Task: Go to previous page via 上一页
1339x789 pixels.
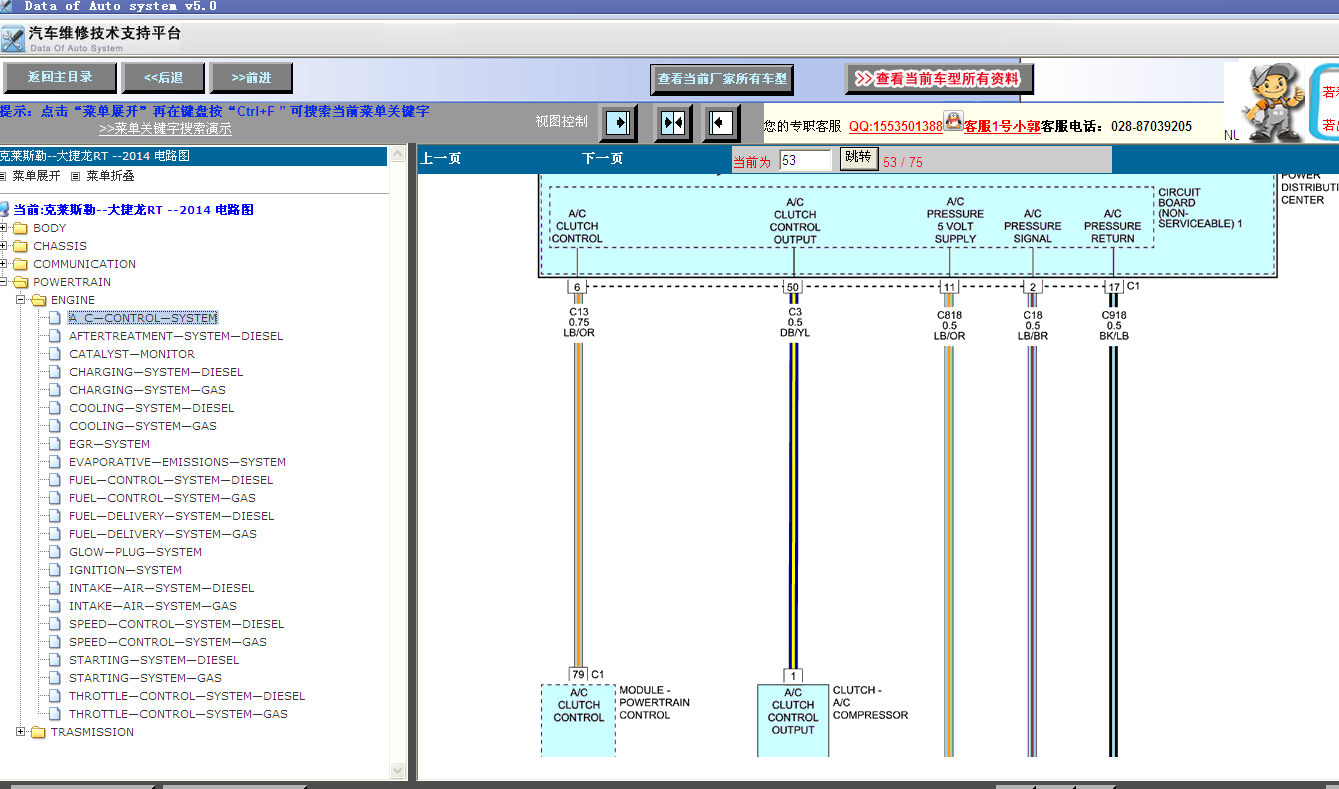Action: [x=440, y=159]
